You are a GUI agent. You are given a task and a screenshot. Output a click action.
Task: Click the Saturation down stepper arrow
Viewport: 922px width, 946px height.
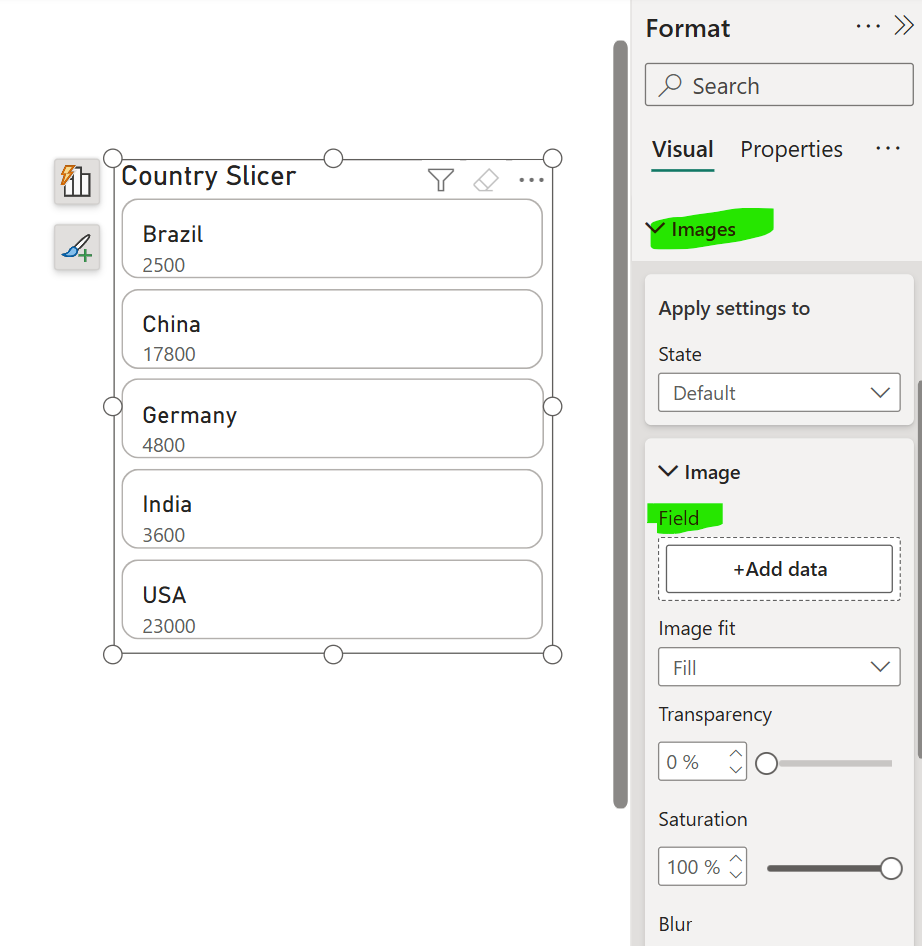coord(736,873)
